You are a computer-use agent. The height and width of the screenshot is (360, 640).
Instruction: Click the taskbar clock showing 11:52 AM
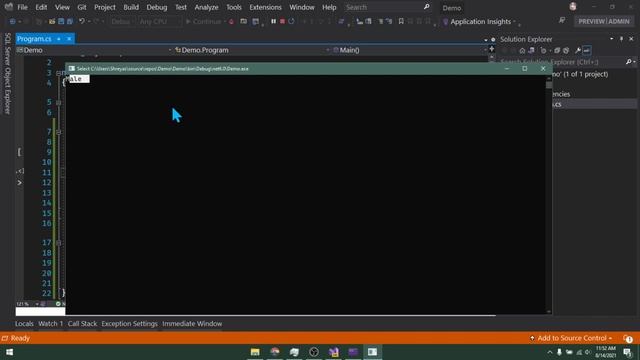tap(606, 352)
